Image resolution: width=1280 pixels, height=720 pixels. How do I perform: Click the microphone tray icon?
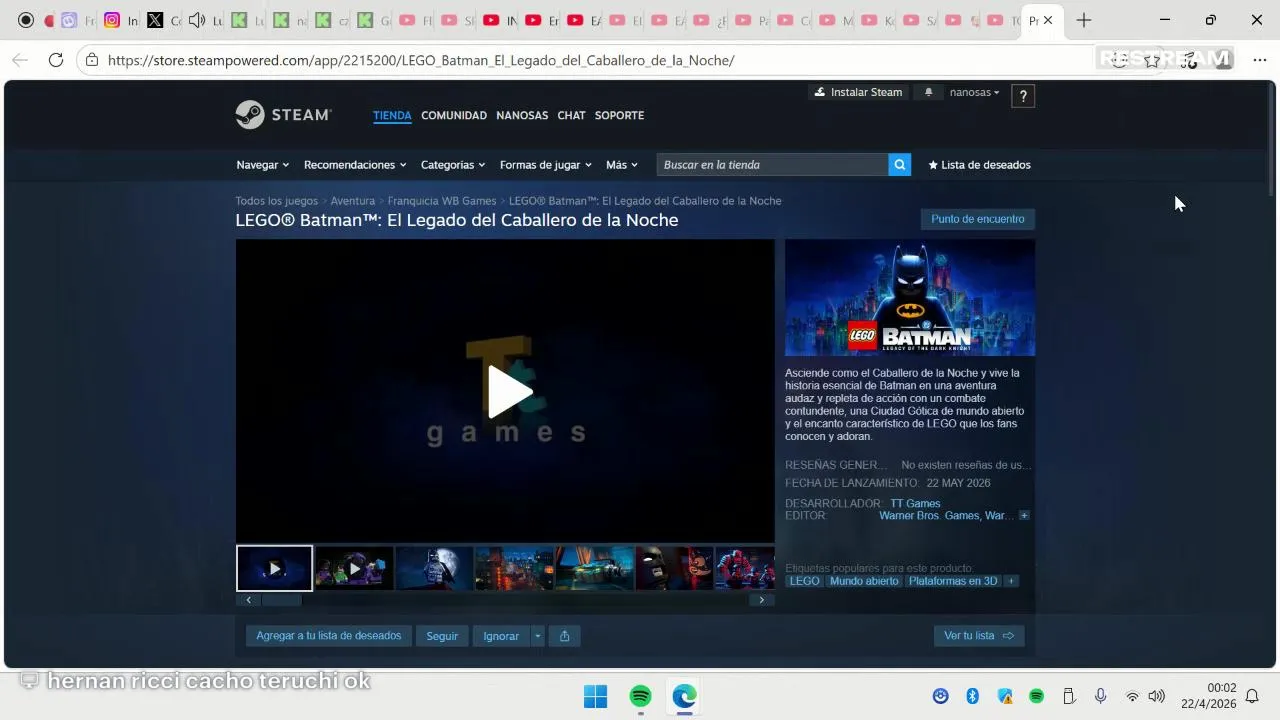click(1100, 696)
